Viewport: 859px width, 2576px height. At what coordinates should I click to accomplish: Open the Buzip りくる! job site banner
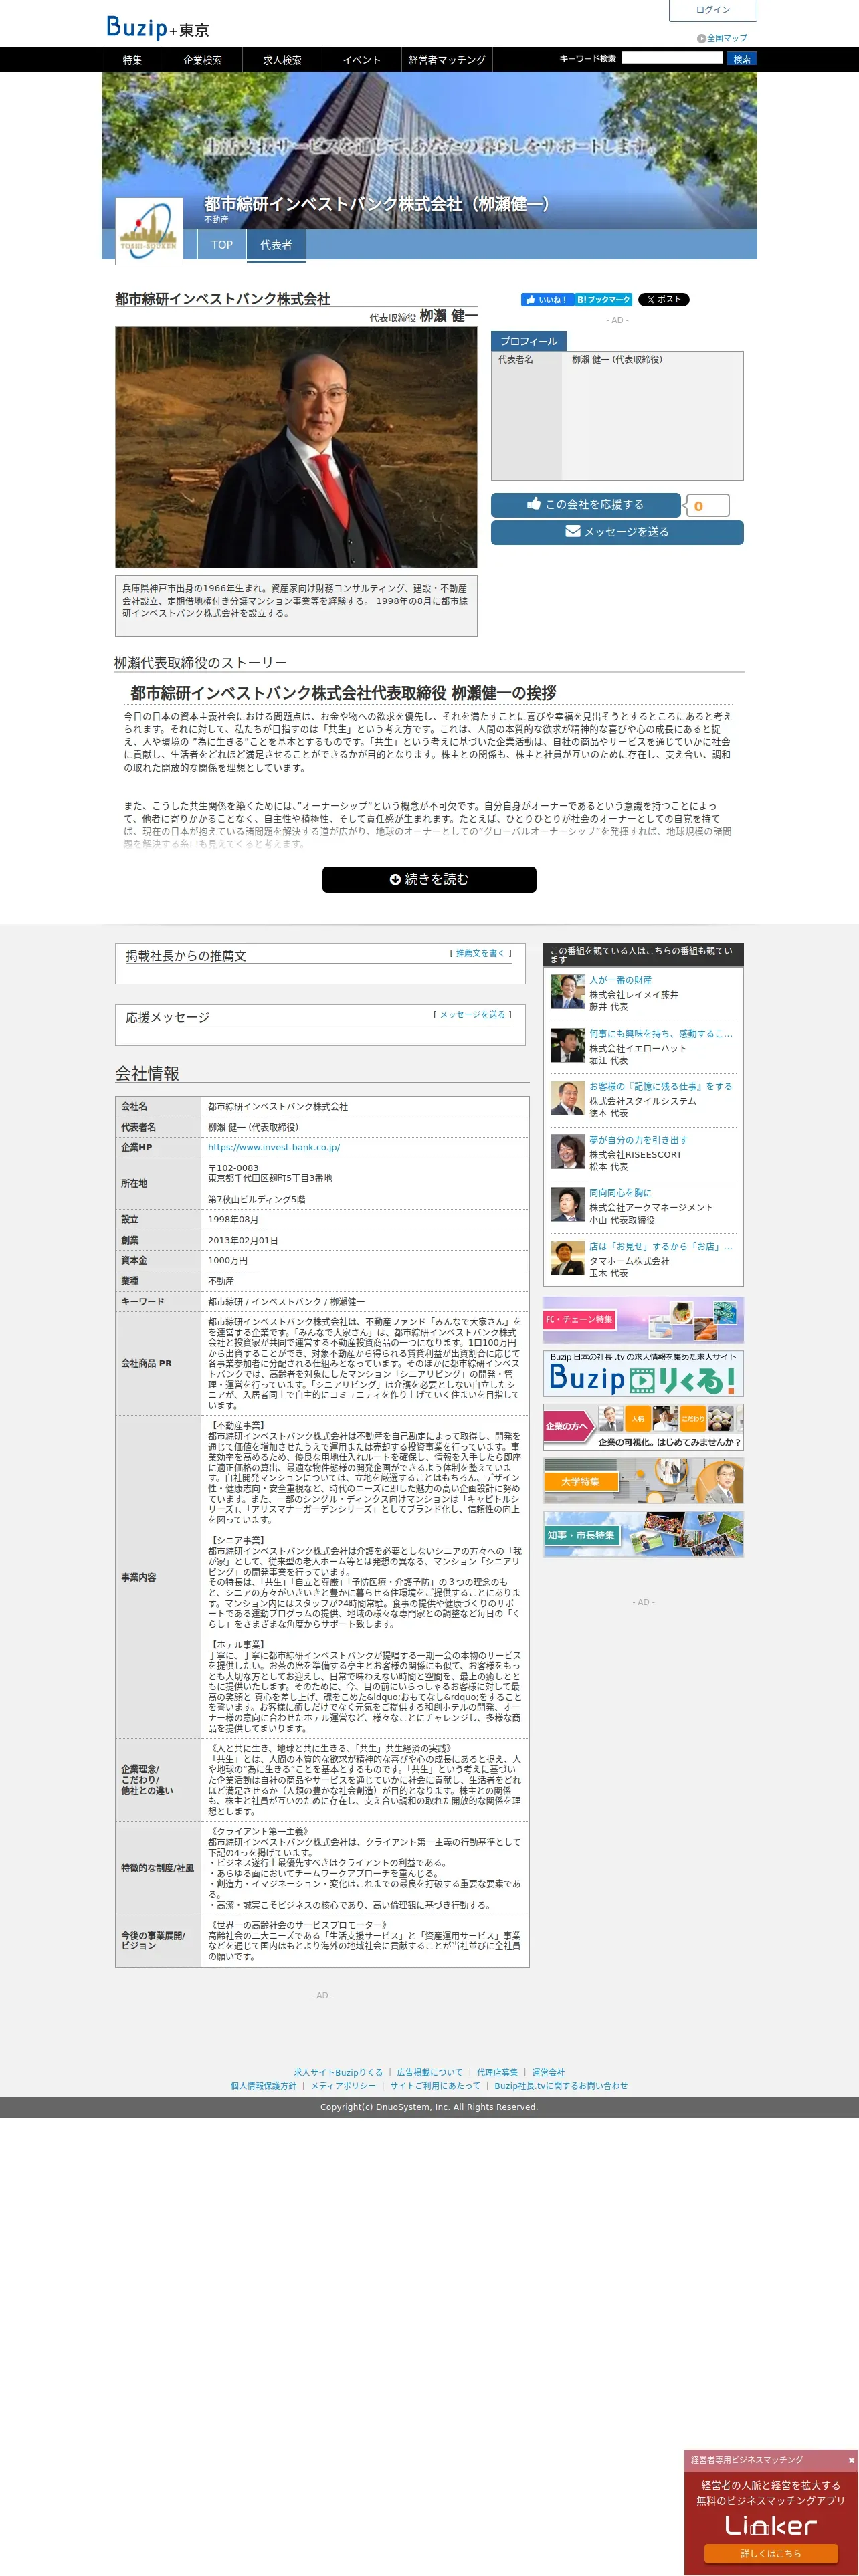point(643,1374)
